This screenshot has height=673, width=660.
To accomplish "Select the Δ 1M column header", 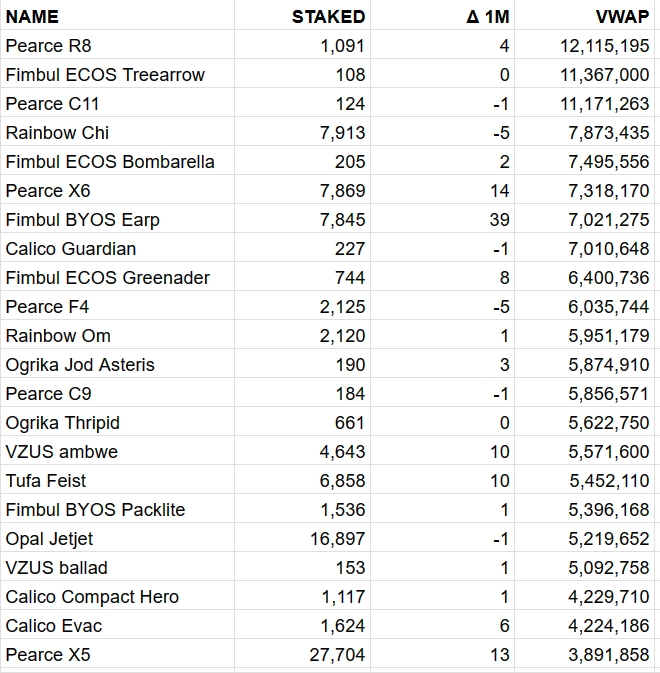I will pos(488,16).
